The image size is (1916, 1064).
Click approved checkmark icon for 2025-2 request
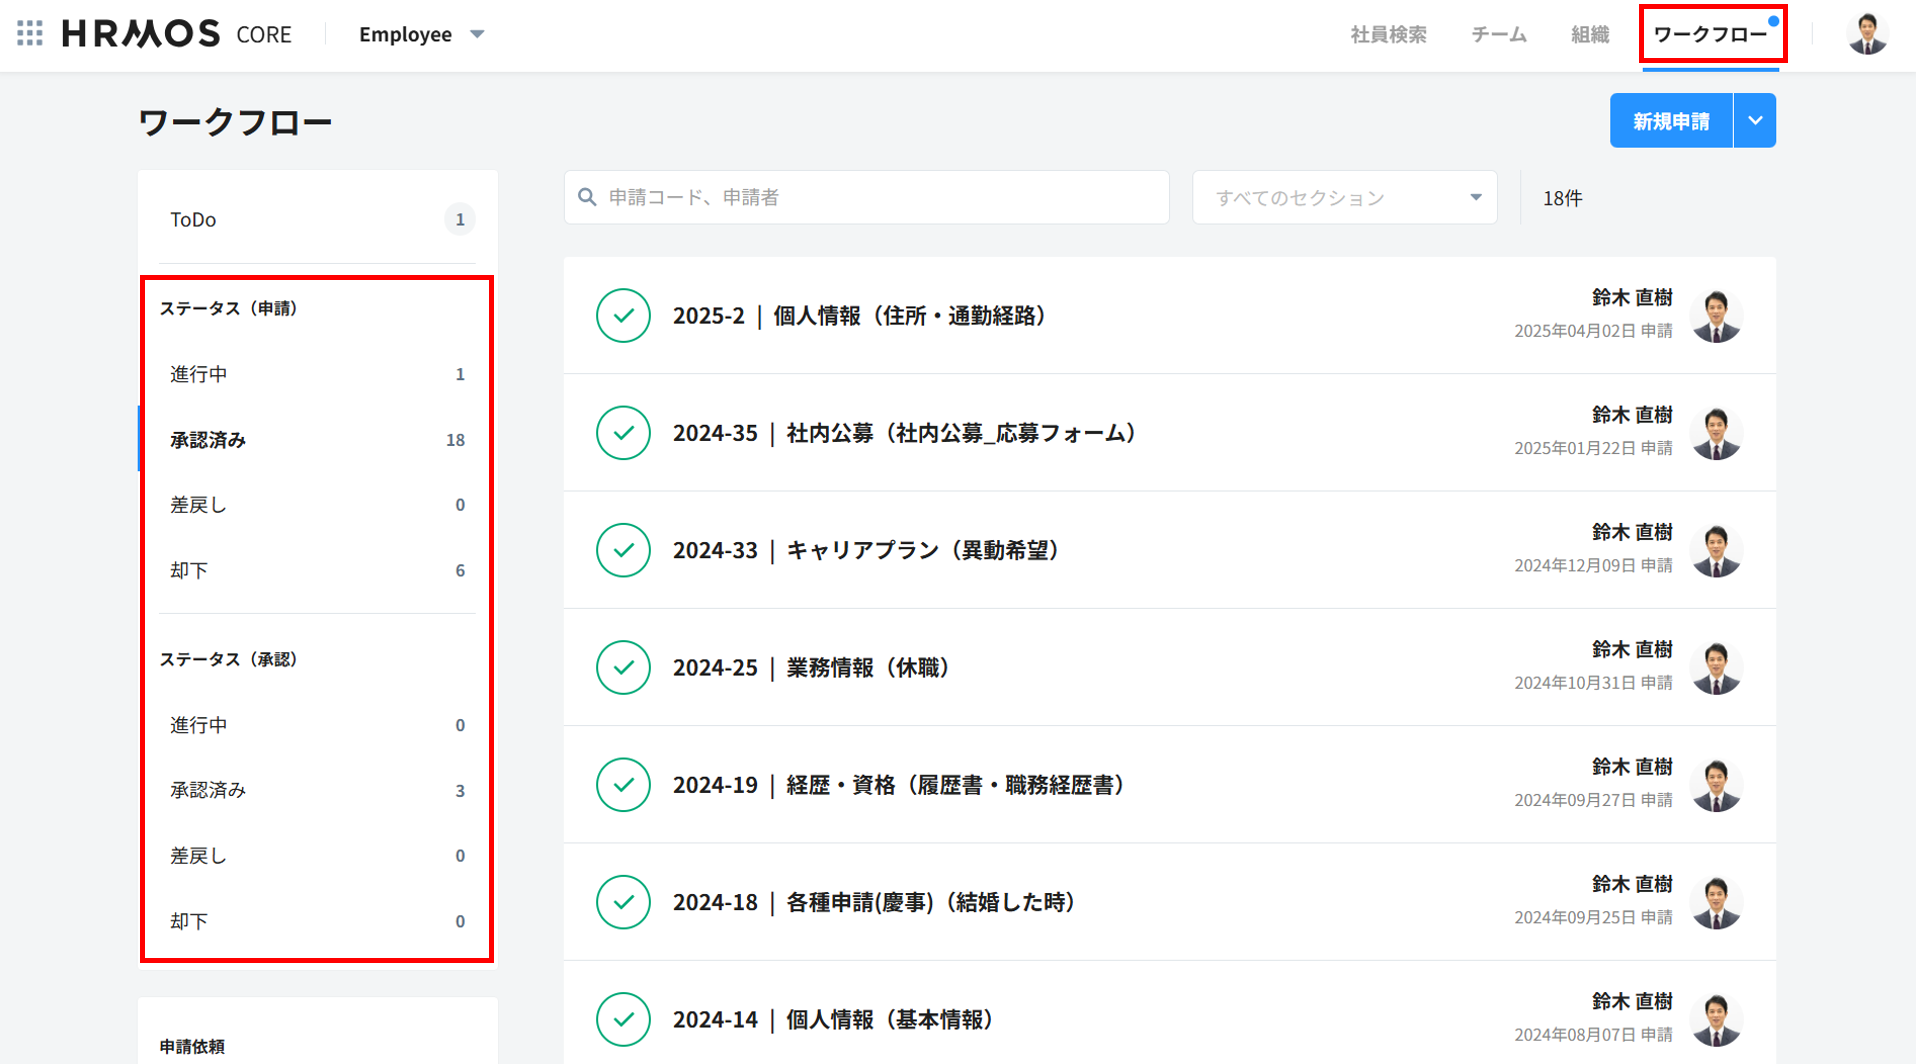click(x=623, y=316)
